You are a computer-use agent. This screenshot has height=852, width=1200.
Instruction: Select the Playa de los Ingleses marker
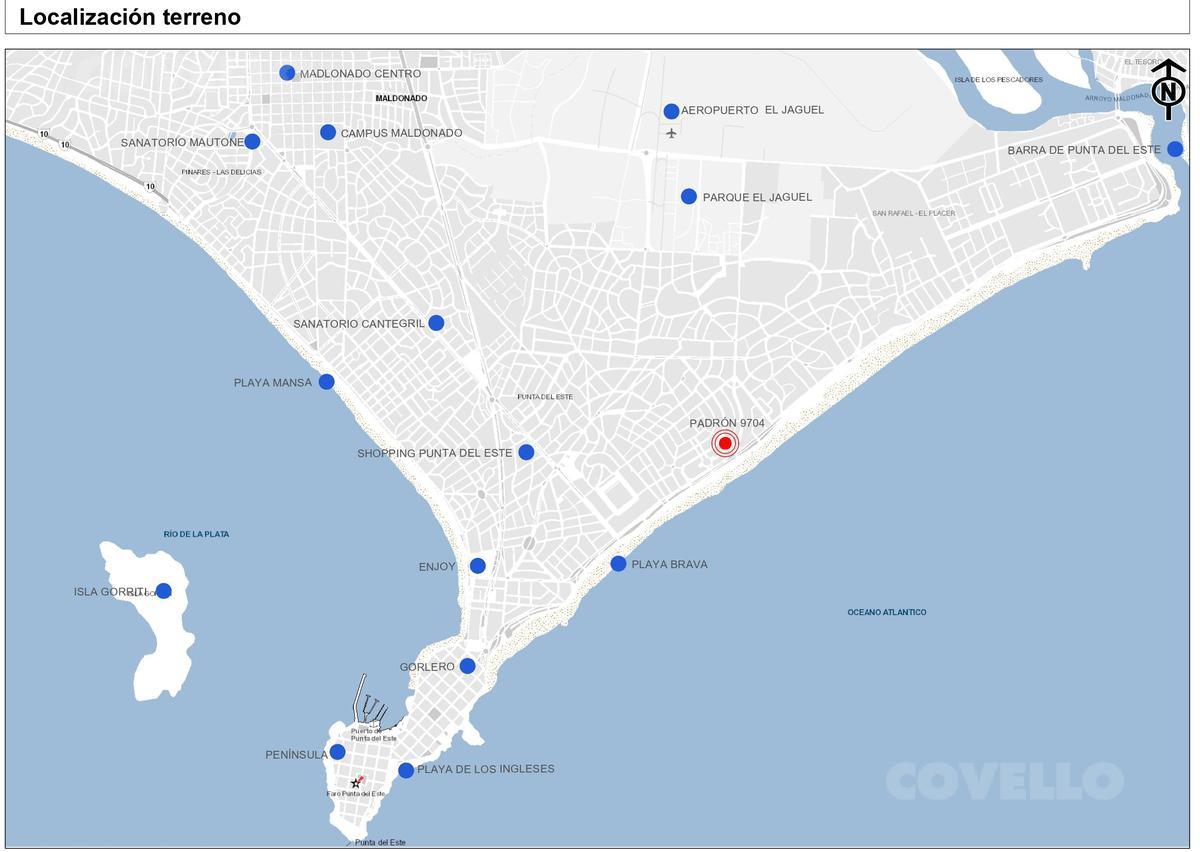(x=406, y=770)
